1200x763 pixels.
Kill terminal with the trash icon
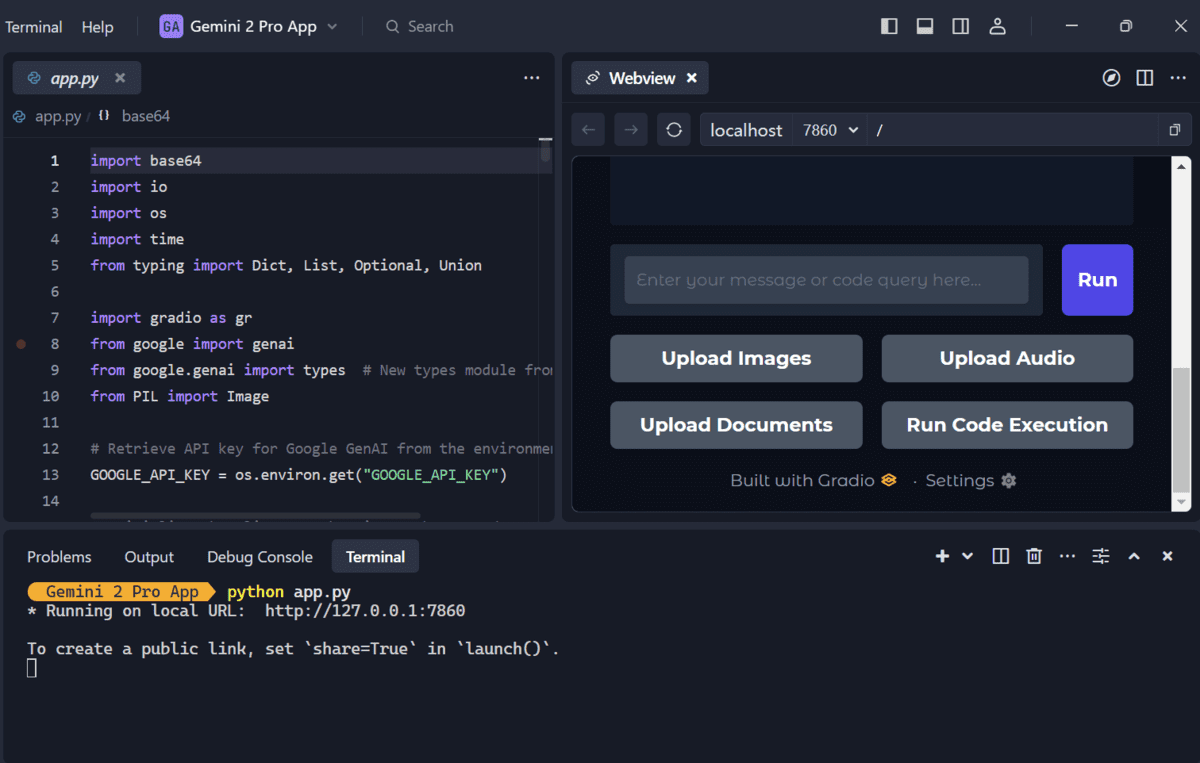pos(1034,556)
